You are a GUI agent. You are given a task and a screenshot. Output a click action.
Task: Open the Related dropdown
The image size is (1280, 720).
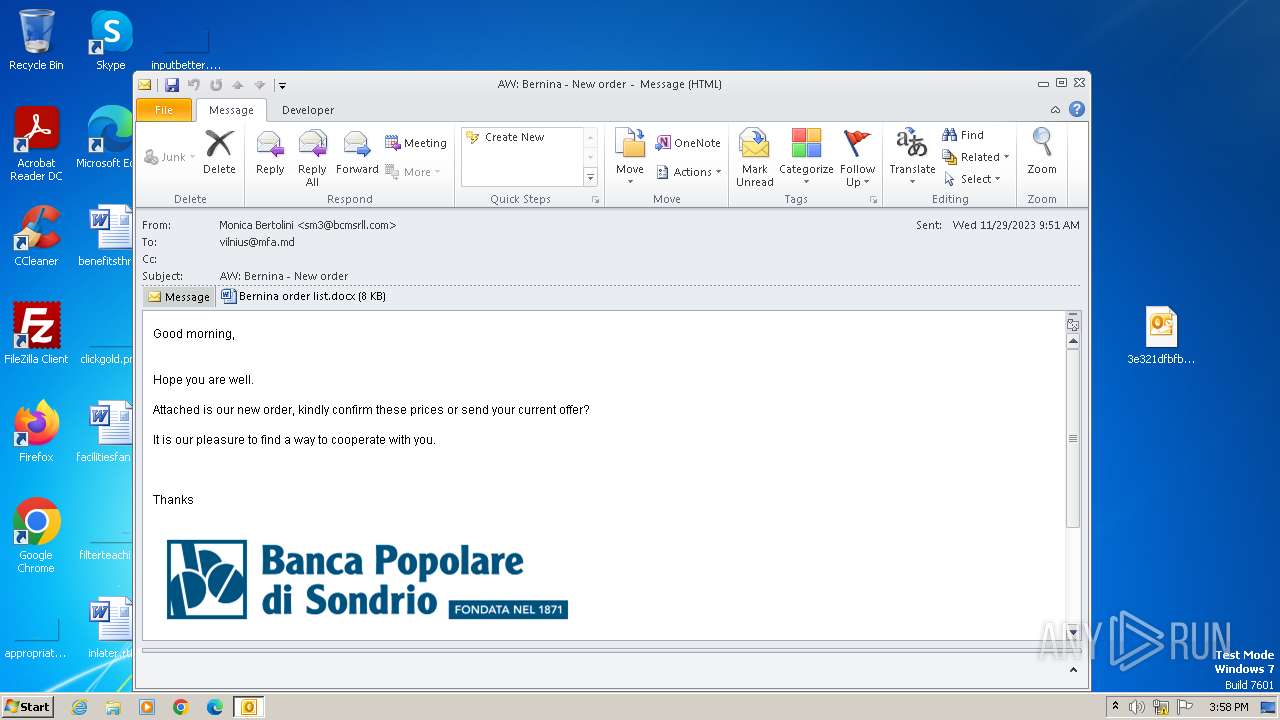[x=976, y=157]
